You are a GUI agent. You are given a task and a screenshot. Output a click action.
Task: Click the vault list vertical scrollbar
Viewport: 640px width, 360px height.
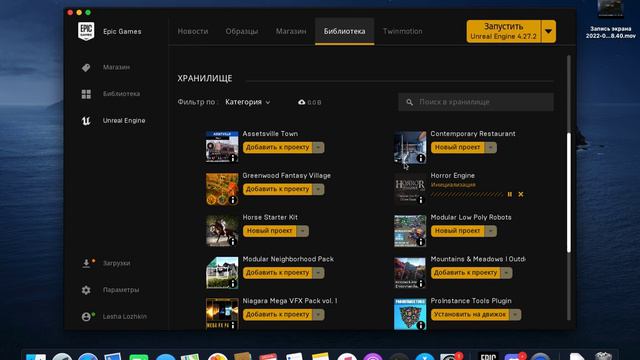[569, 192]
